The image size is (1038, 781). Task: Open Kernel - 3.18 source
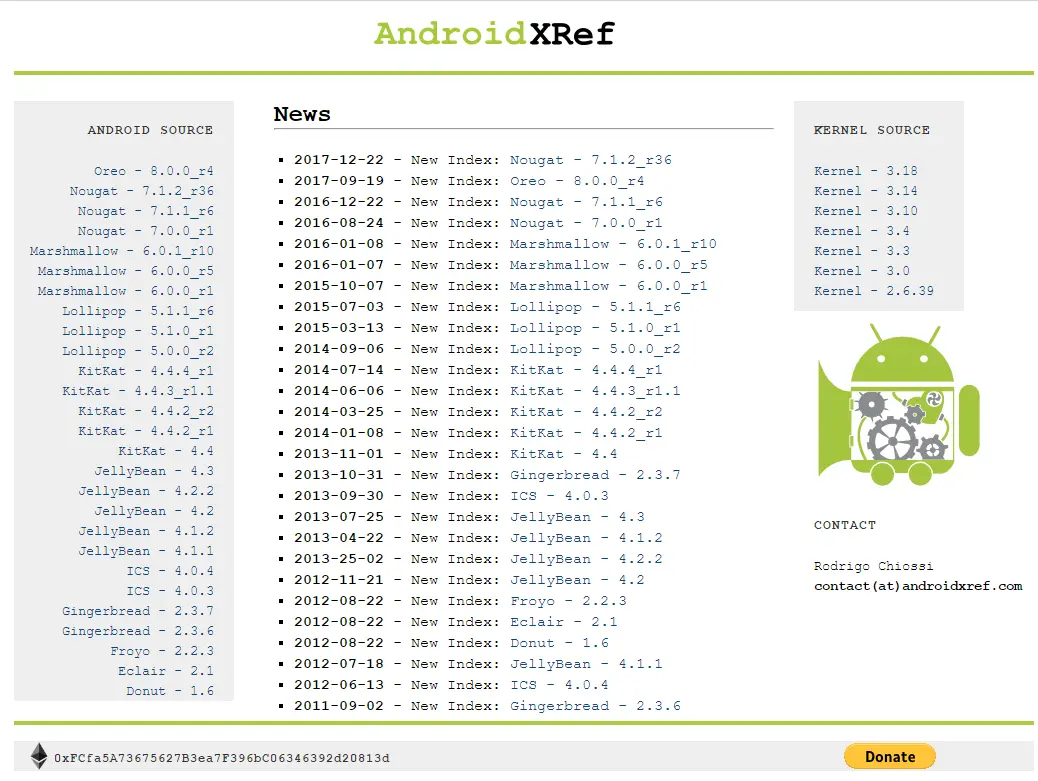(x=865, y=171)
